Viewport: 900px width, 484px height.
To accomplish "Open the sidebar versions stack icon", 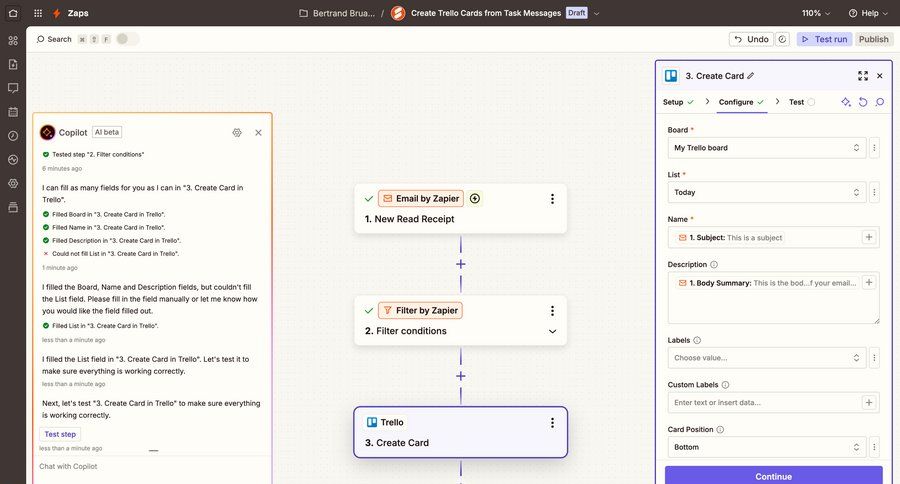I will [13, 207].
